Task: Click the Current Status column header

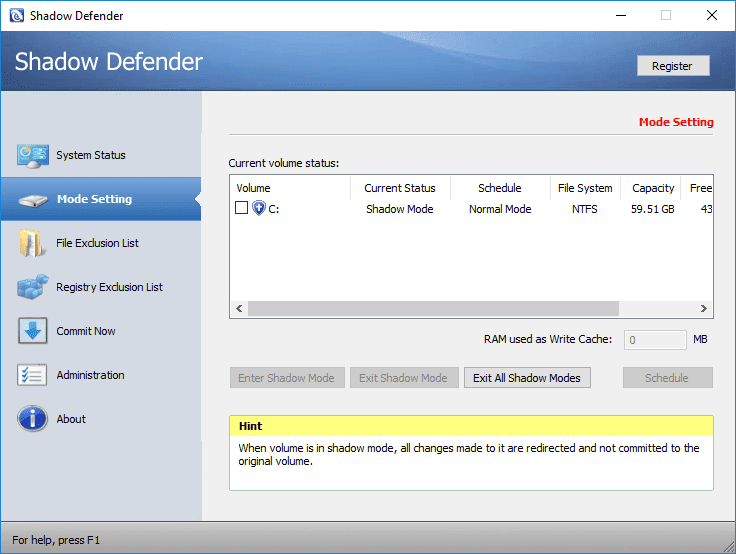Action: (x=400, y=188)
